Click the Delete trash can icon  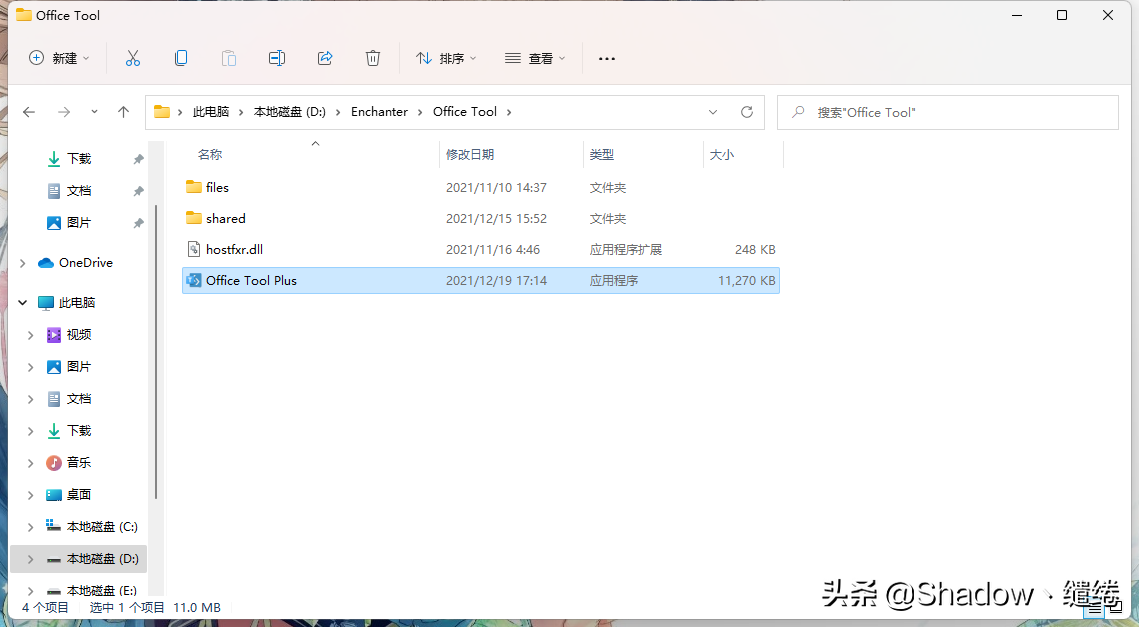click(373, 58)
